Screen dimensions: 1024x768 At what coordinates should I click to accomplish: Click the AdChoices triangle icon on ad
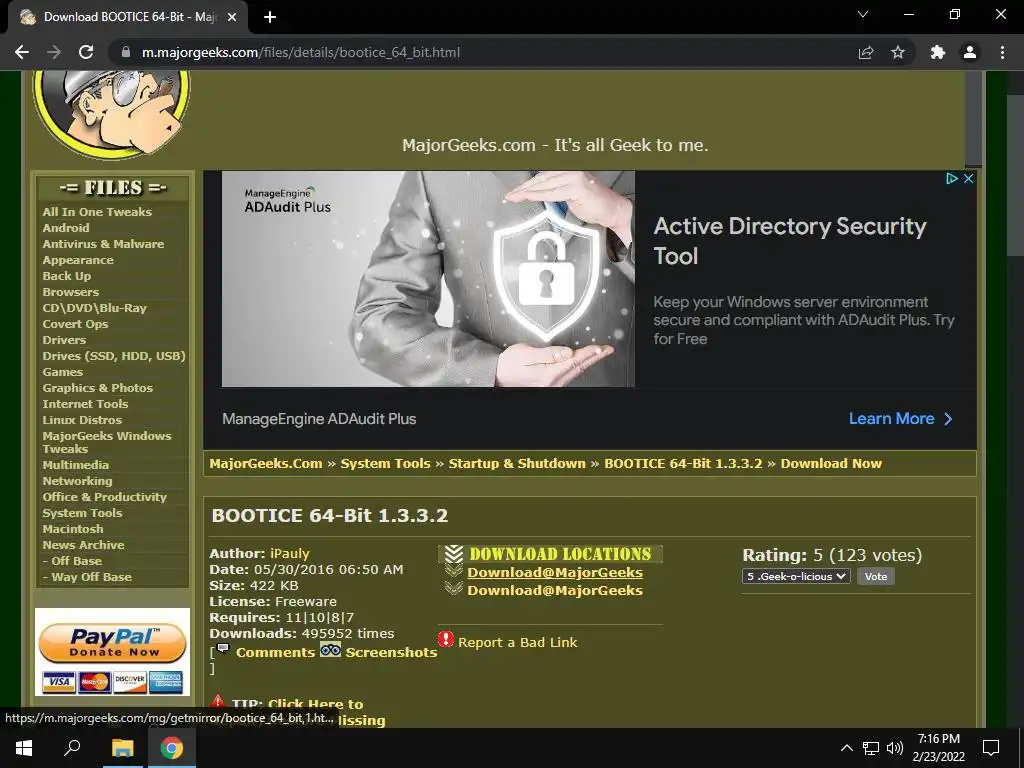[x=952, y=178]
